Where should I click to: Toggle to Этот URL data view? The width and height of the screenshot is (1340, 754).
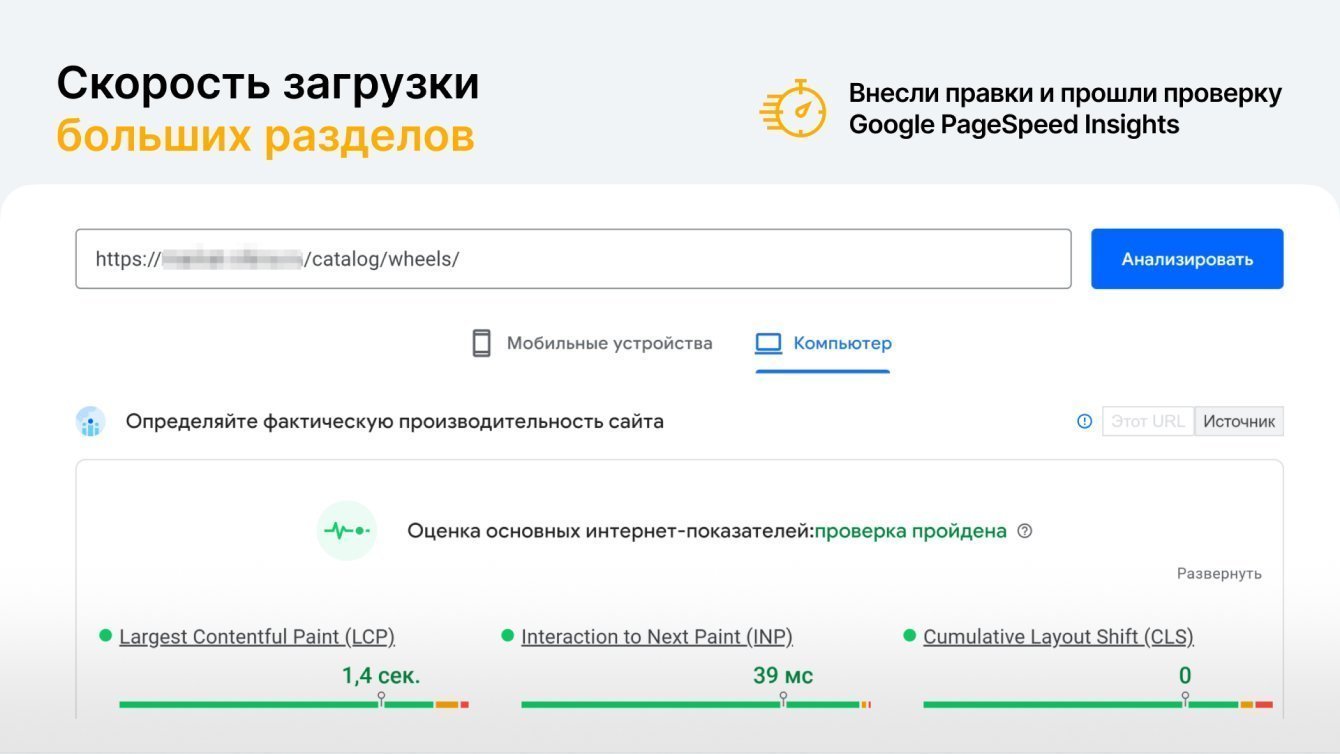click(1148, 421)
